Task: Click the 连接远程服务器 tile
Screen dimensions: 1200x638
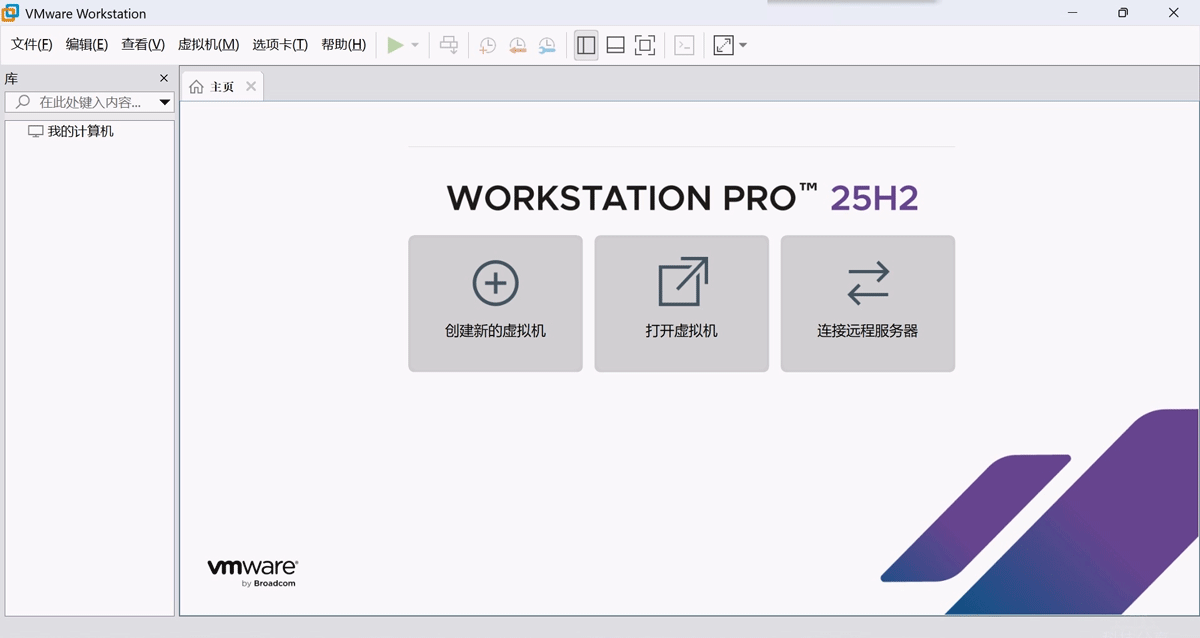Action: click(867, 303)
